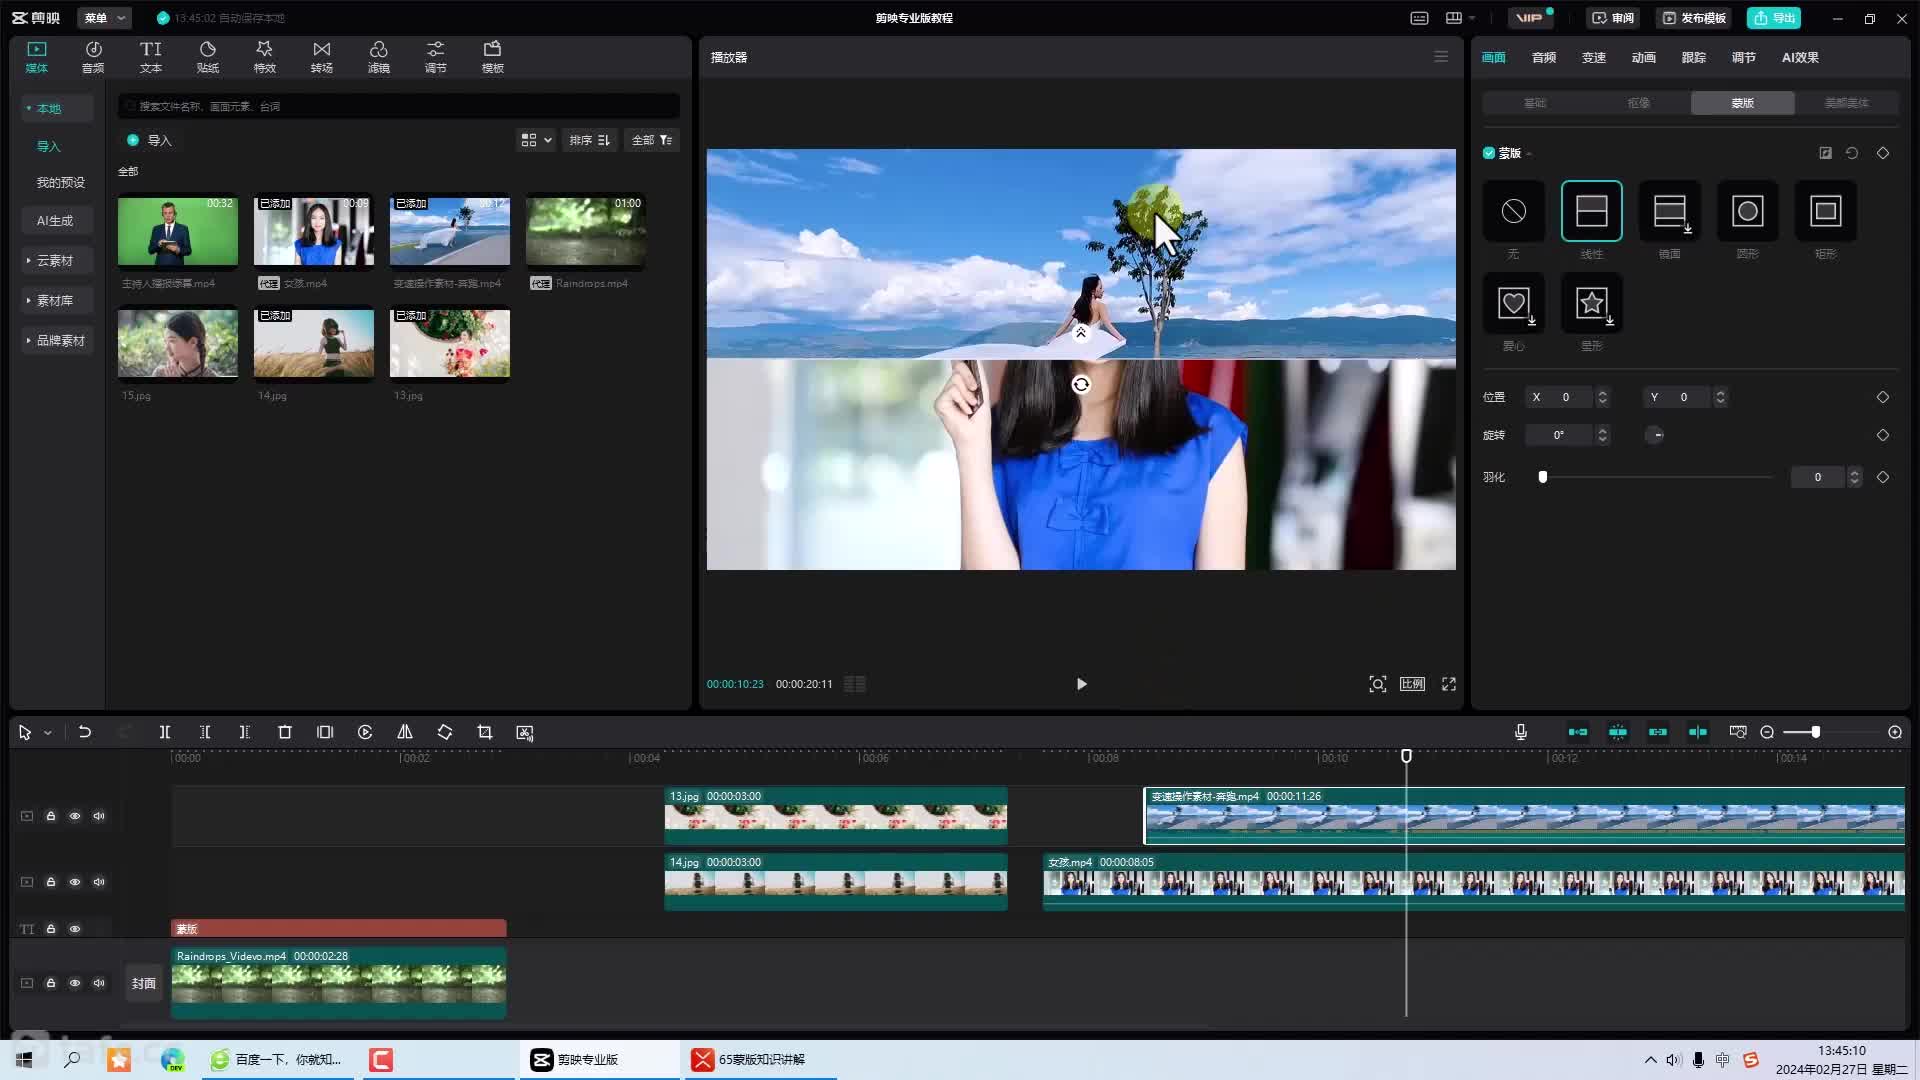This screenshot has height=1080, width=1920.
Task: Open the 转场 transitions panel
Action: pos(321,57)
